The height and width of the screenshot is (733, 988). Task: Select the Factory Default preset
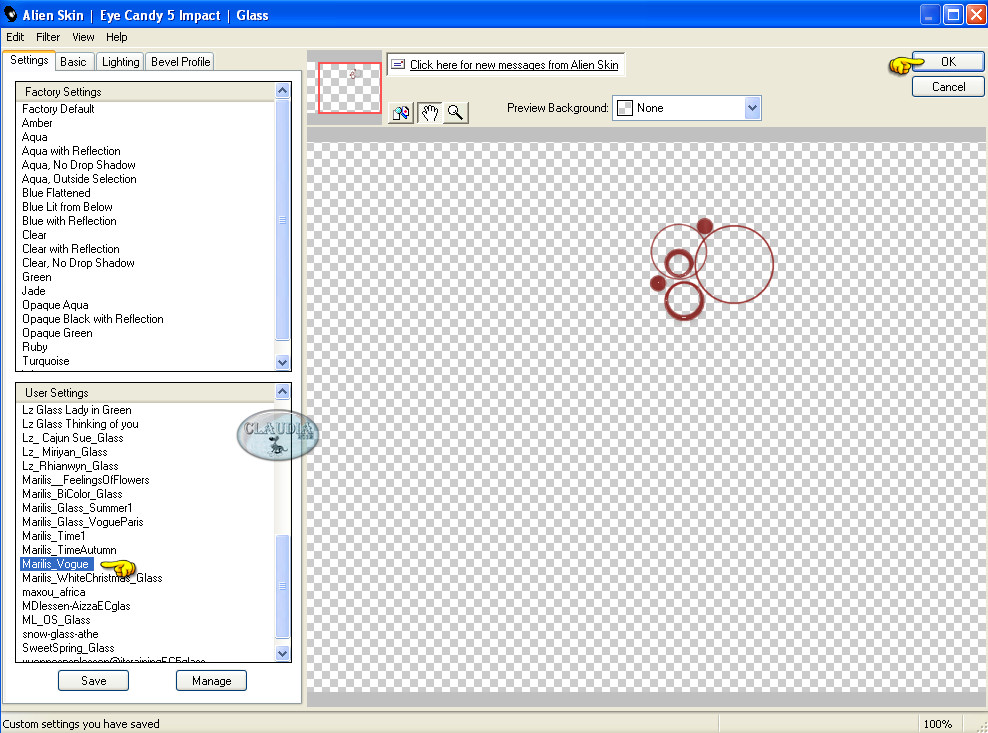pyautogui.click(x=58, y=109)
